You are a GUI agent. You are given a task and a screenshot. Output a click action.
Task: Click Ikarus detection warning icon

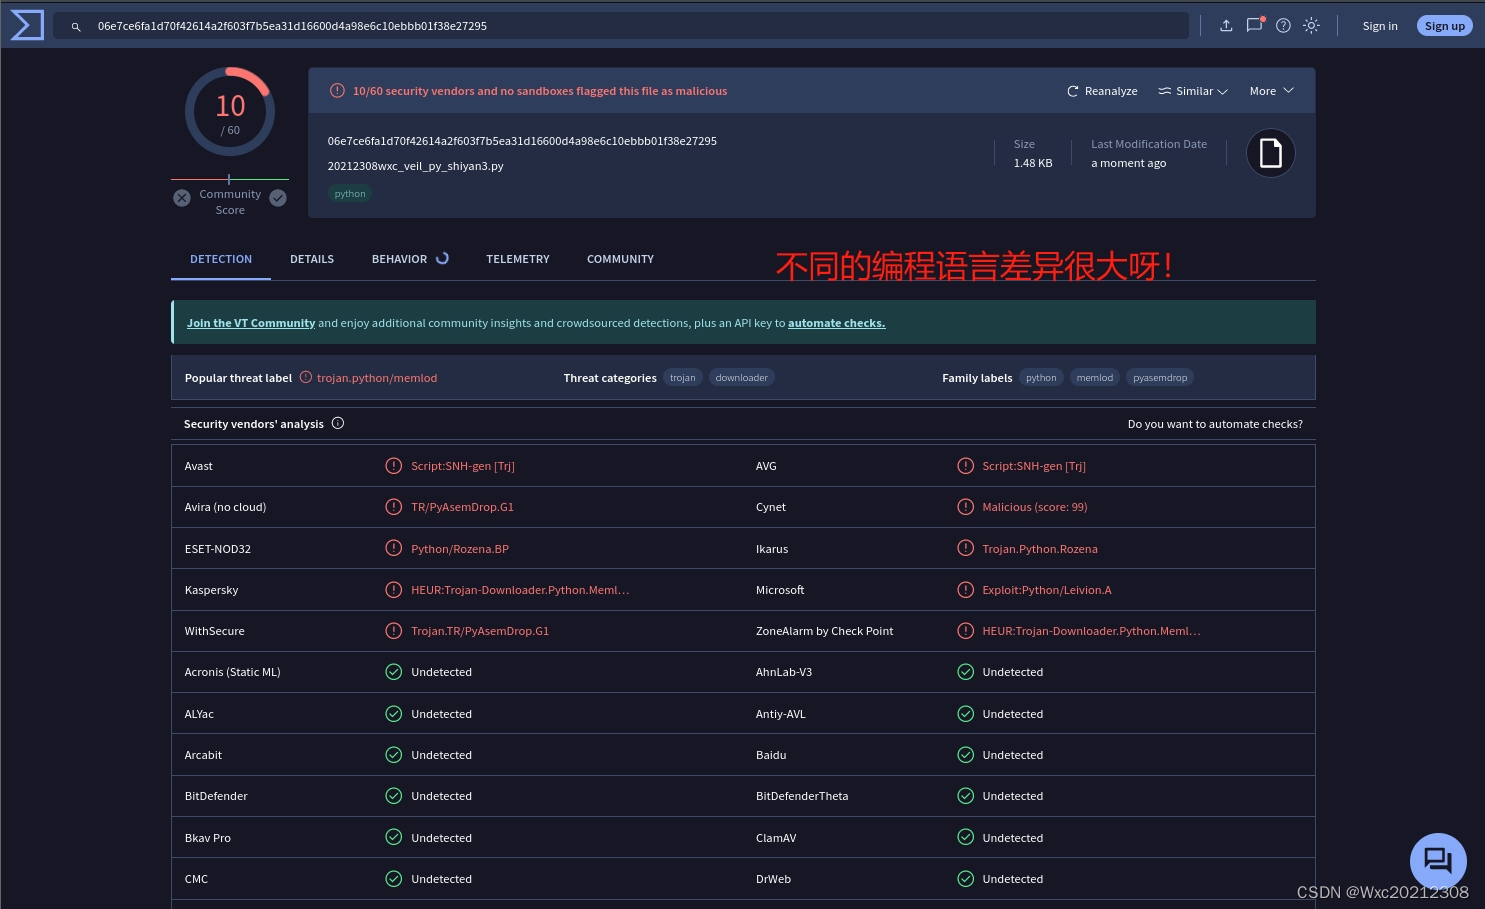pyautogui.click(x=965, y=548)
